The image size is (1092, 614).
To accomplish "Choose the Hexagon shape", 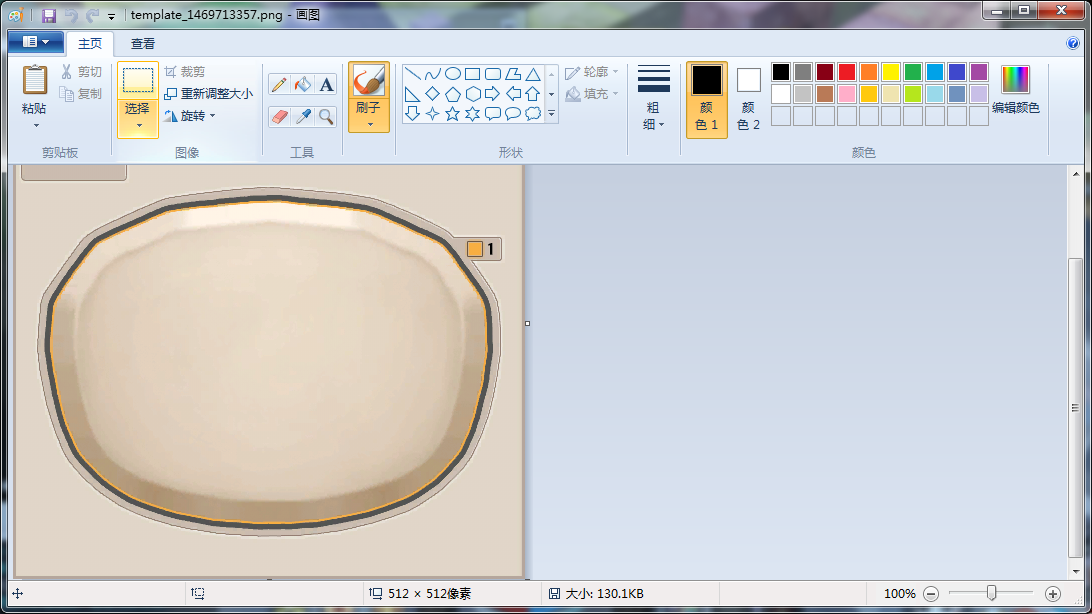I will pos(473,93).
